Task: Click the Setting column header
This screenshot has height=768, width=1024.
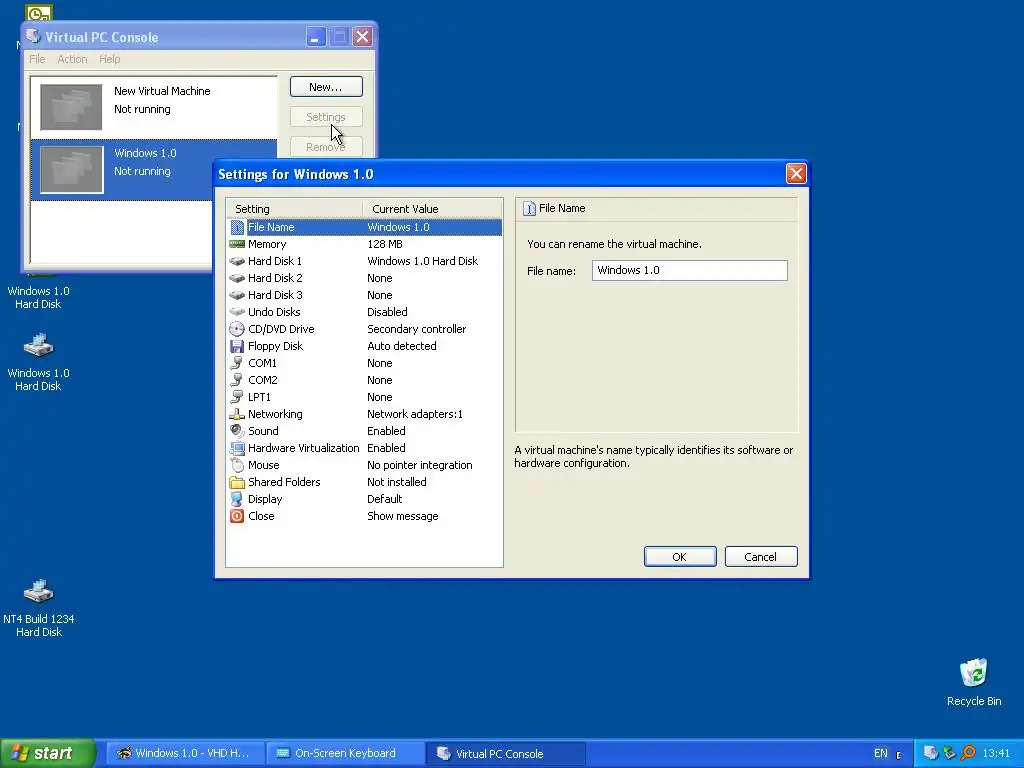Action: [295, 209]
